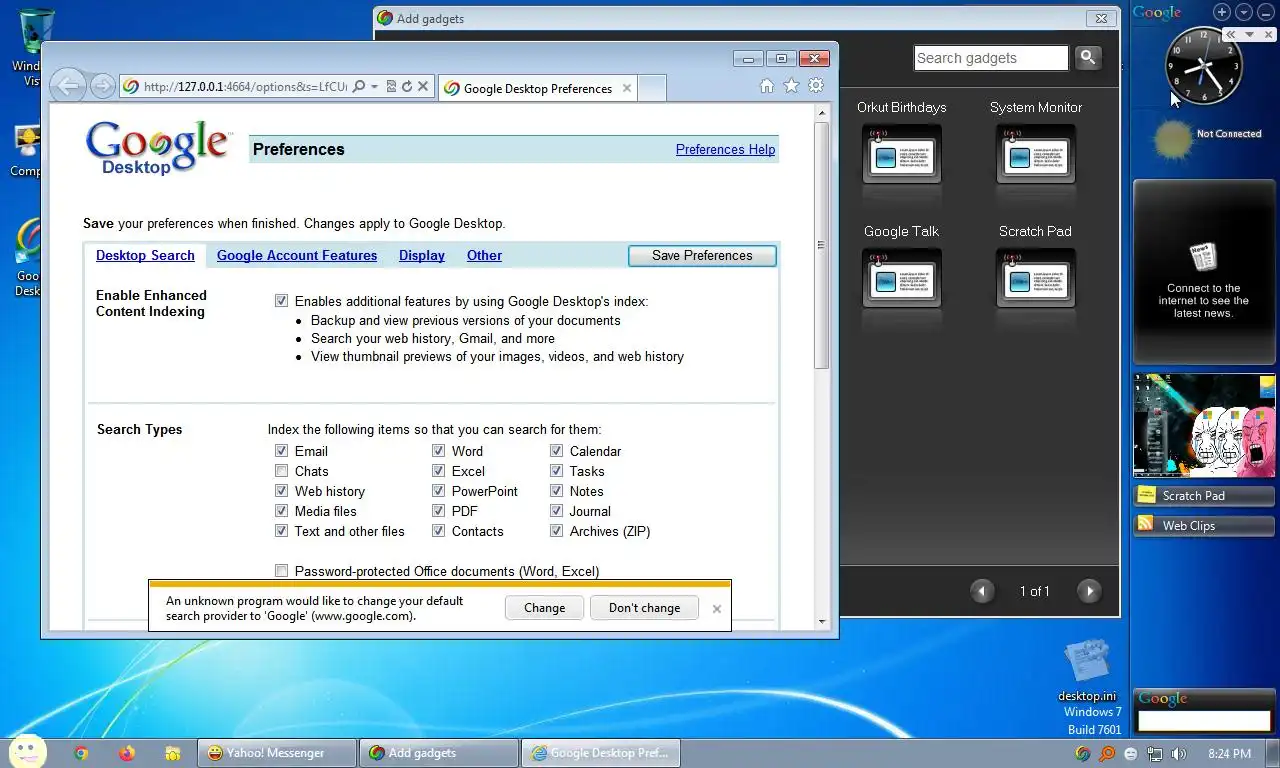The image size is (1280, 768).
Task: Switch to Google Account Features tab
Action: [297, 255]
